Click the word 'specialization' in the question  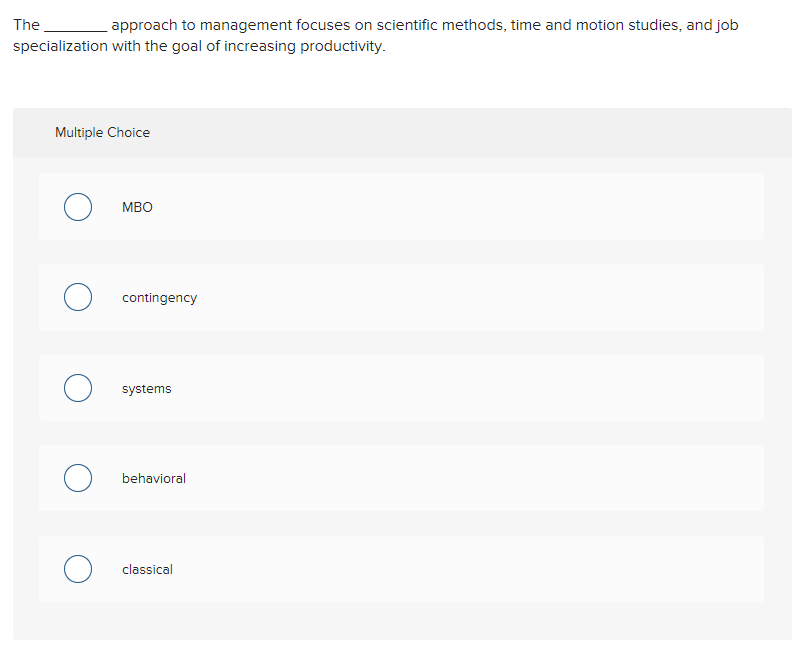[60, 46]
